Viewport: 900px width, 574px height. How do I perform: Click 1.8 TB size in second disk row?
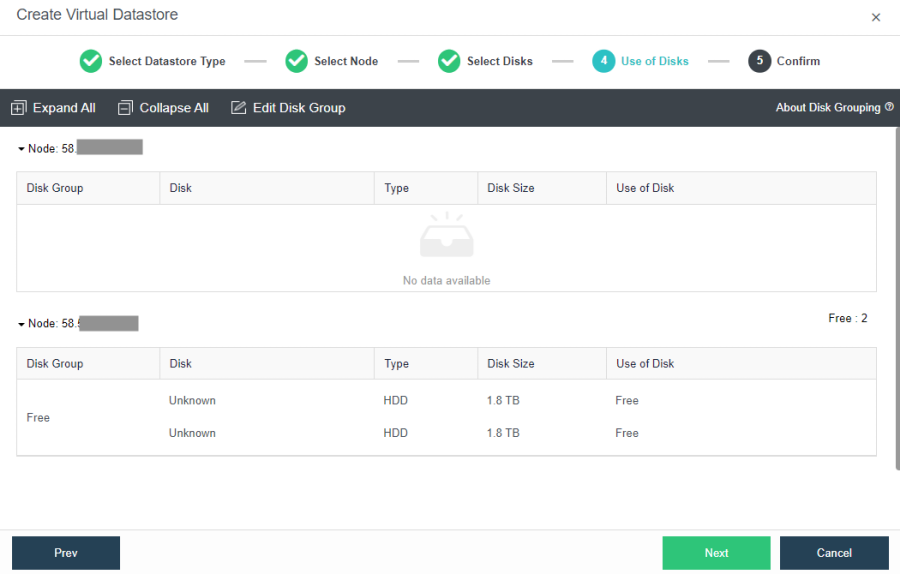[x=503, y=433]
